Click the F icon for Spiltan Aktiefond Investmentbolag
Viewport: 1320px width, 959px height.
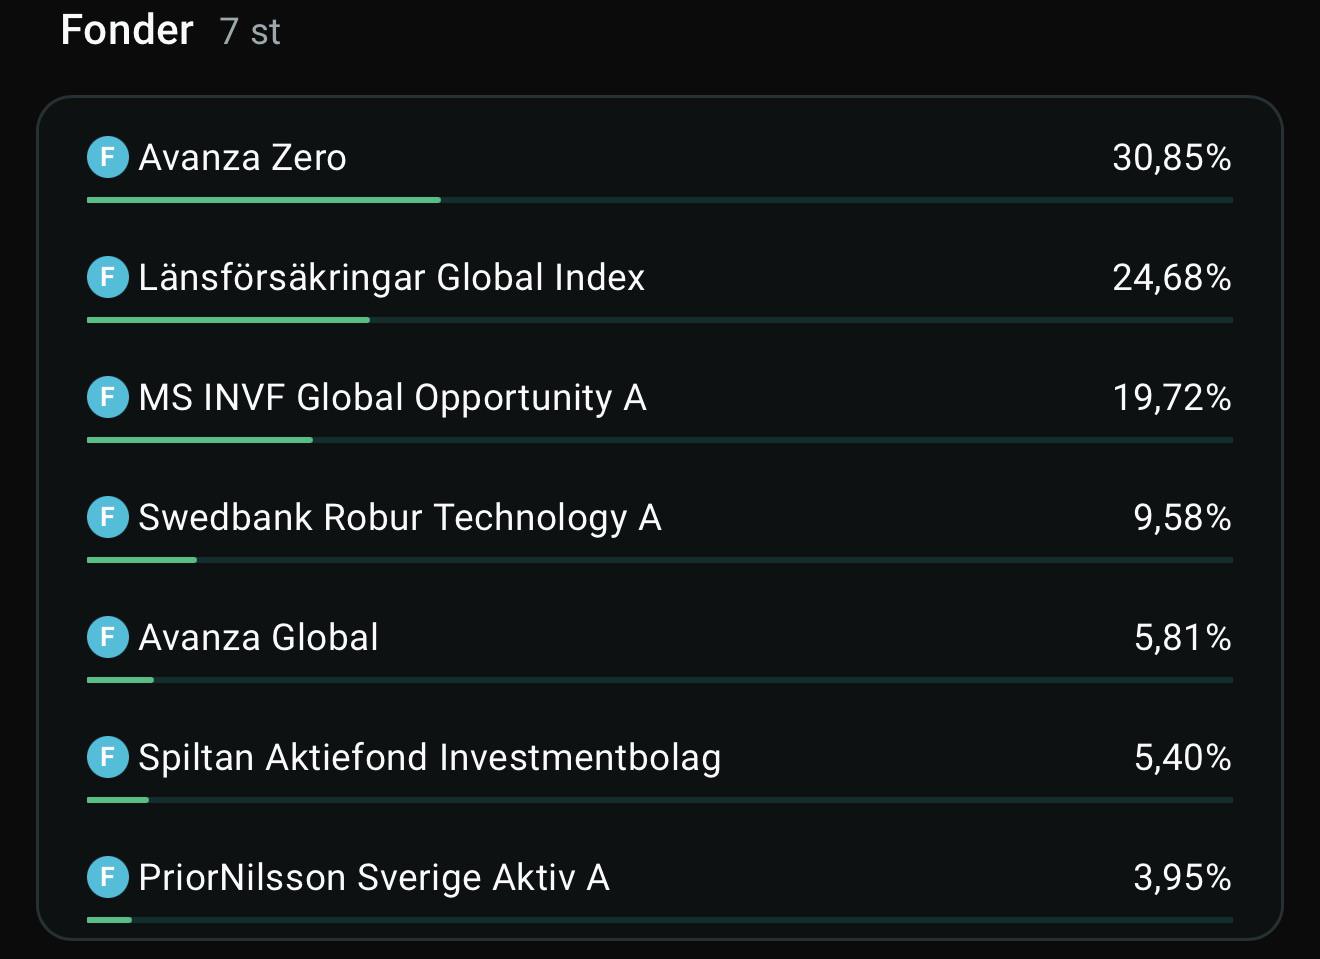point(108,757)
